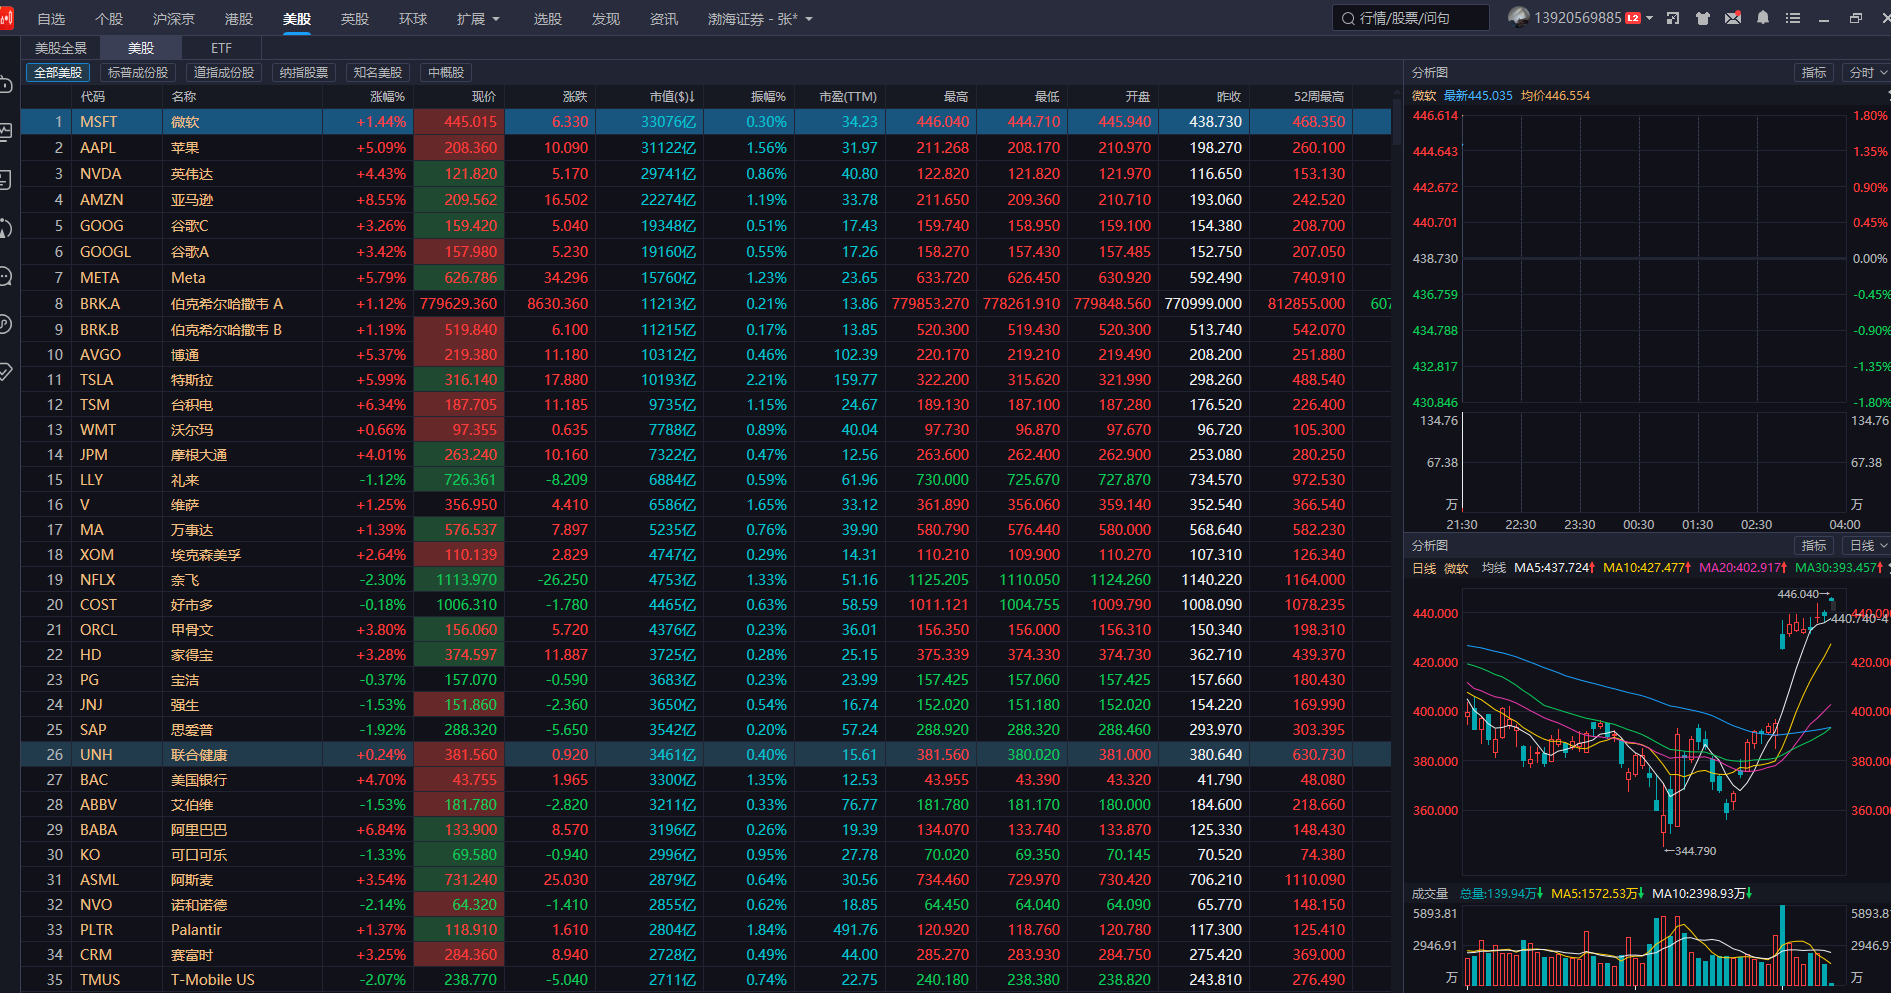The width and height of the screenshot is (1891, 993).
Task: Sort by the 现价 column header
Action: click(484, 97)
